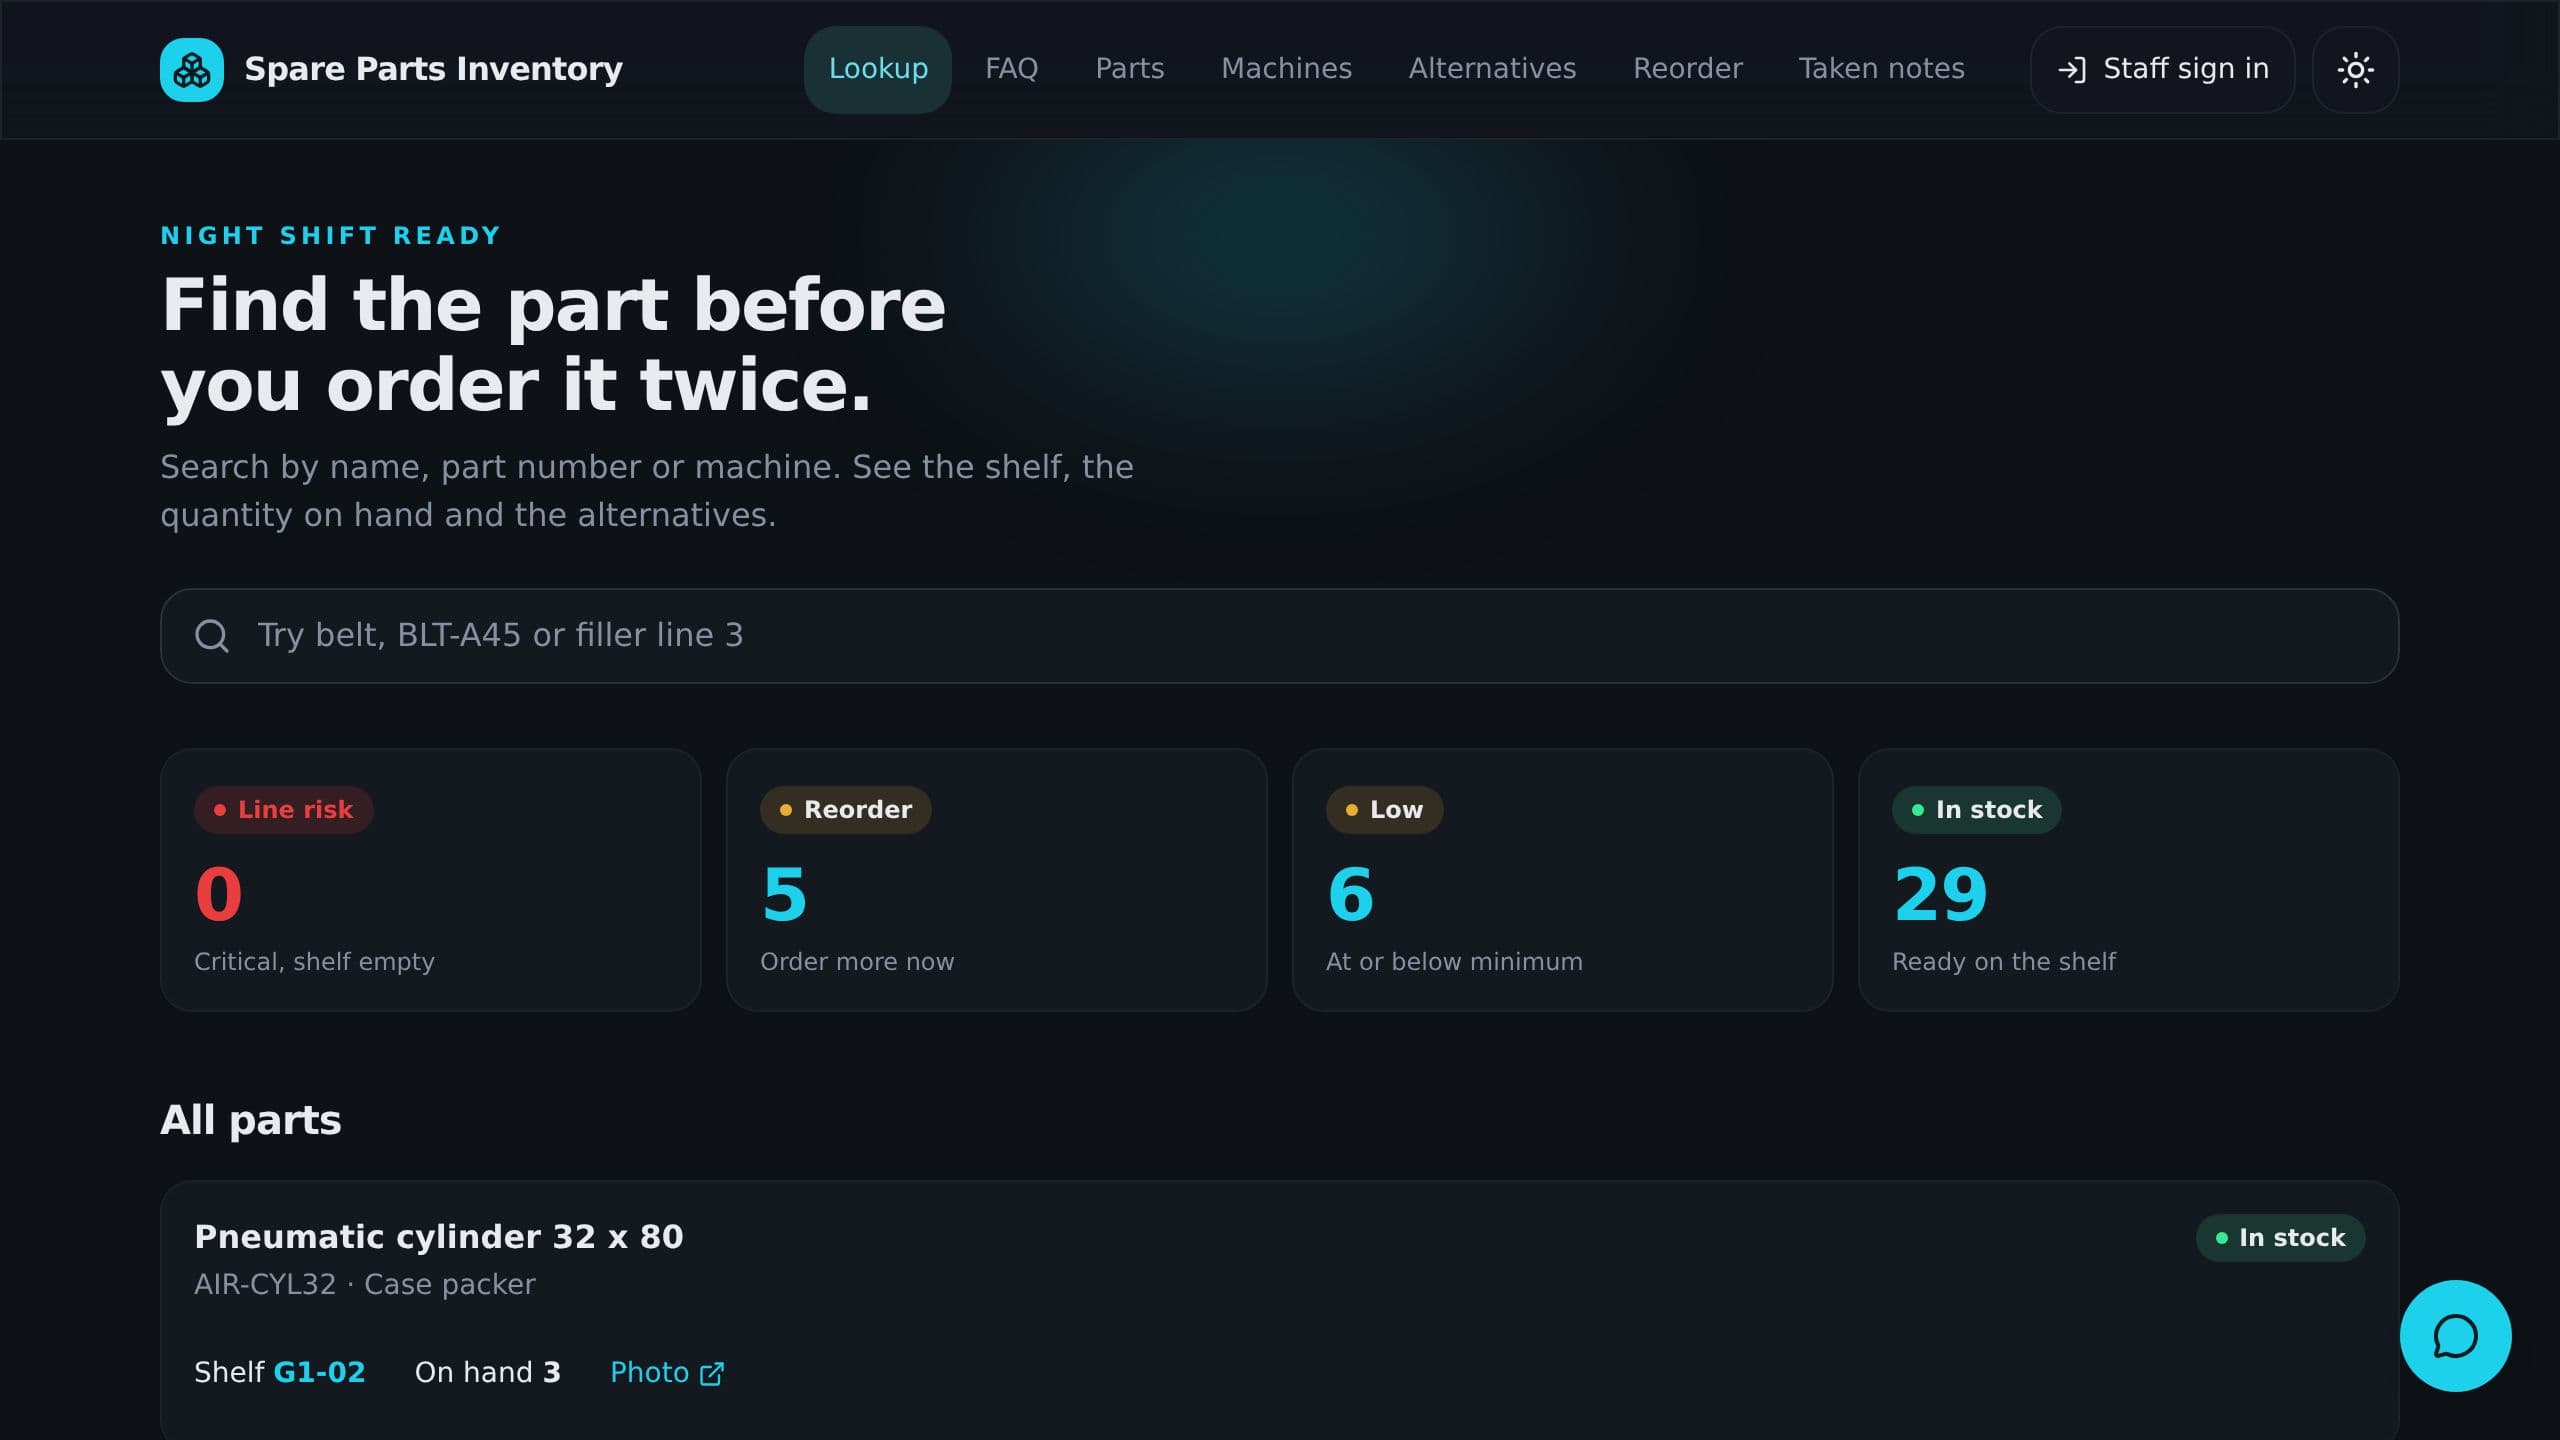Screen dimensions: 2560x1440
Task: Click the Pneumatic cylinder 32 x 80 title
Action: [439, 1237]
